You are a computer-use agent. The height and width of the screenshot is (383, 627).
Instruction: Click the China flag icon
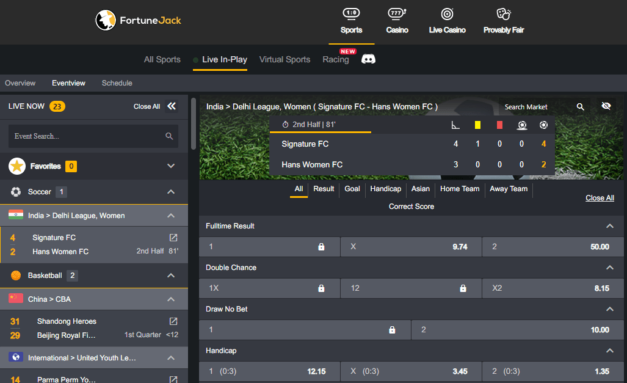[16, 299]
